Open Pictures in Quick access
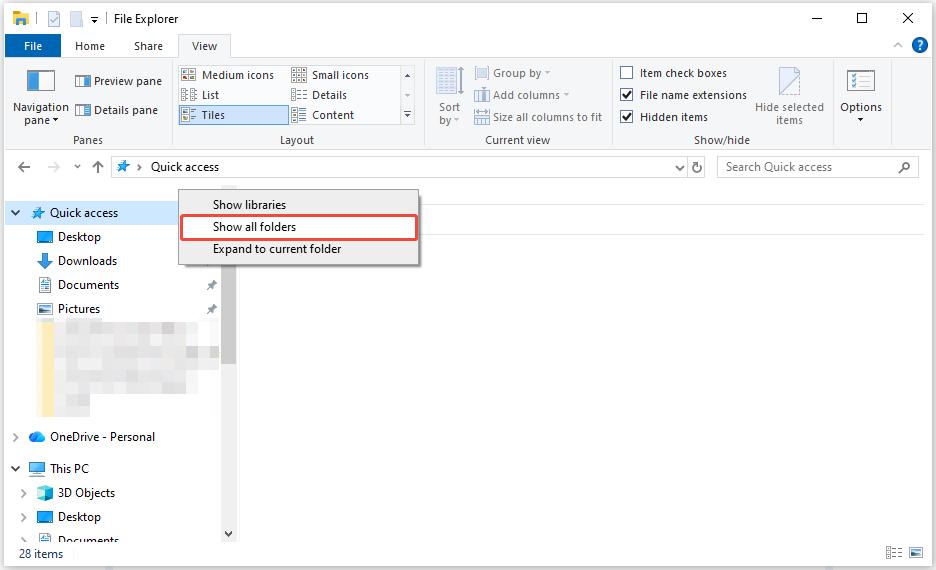The width and height of the screenshot is (936, 570). pyautogui.click(x=79, y=309)
